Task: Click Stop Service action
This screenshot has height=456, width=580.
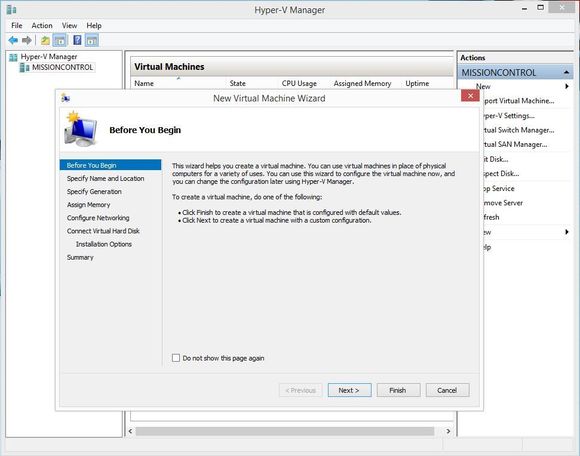Action: click(x=499, y=189)
